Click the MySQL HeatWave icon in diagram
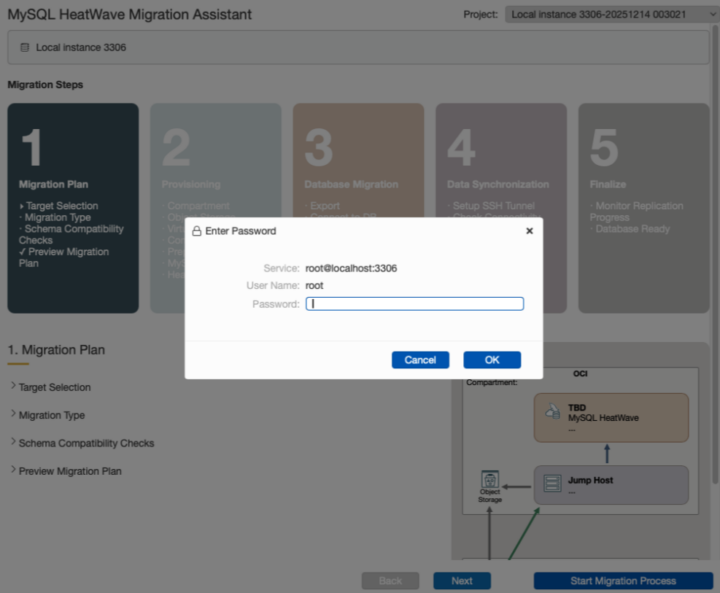The height and width of the screenshot is (593, 720). coord(552,413)
